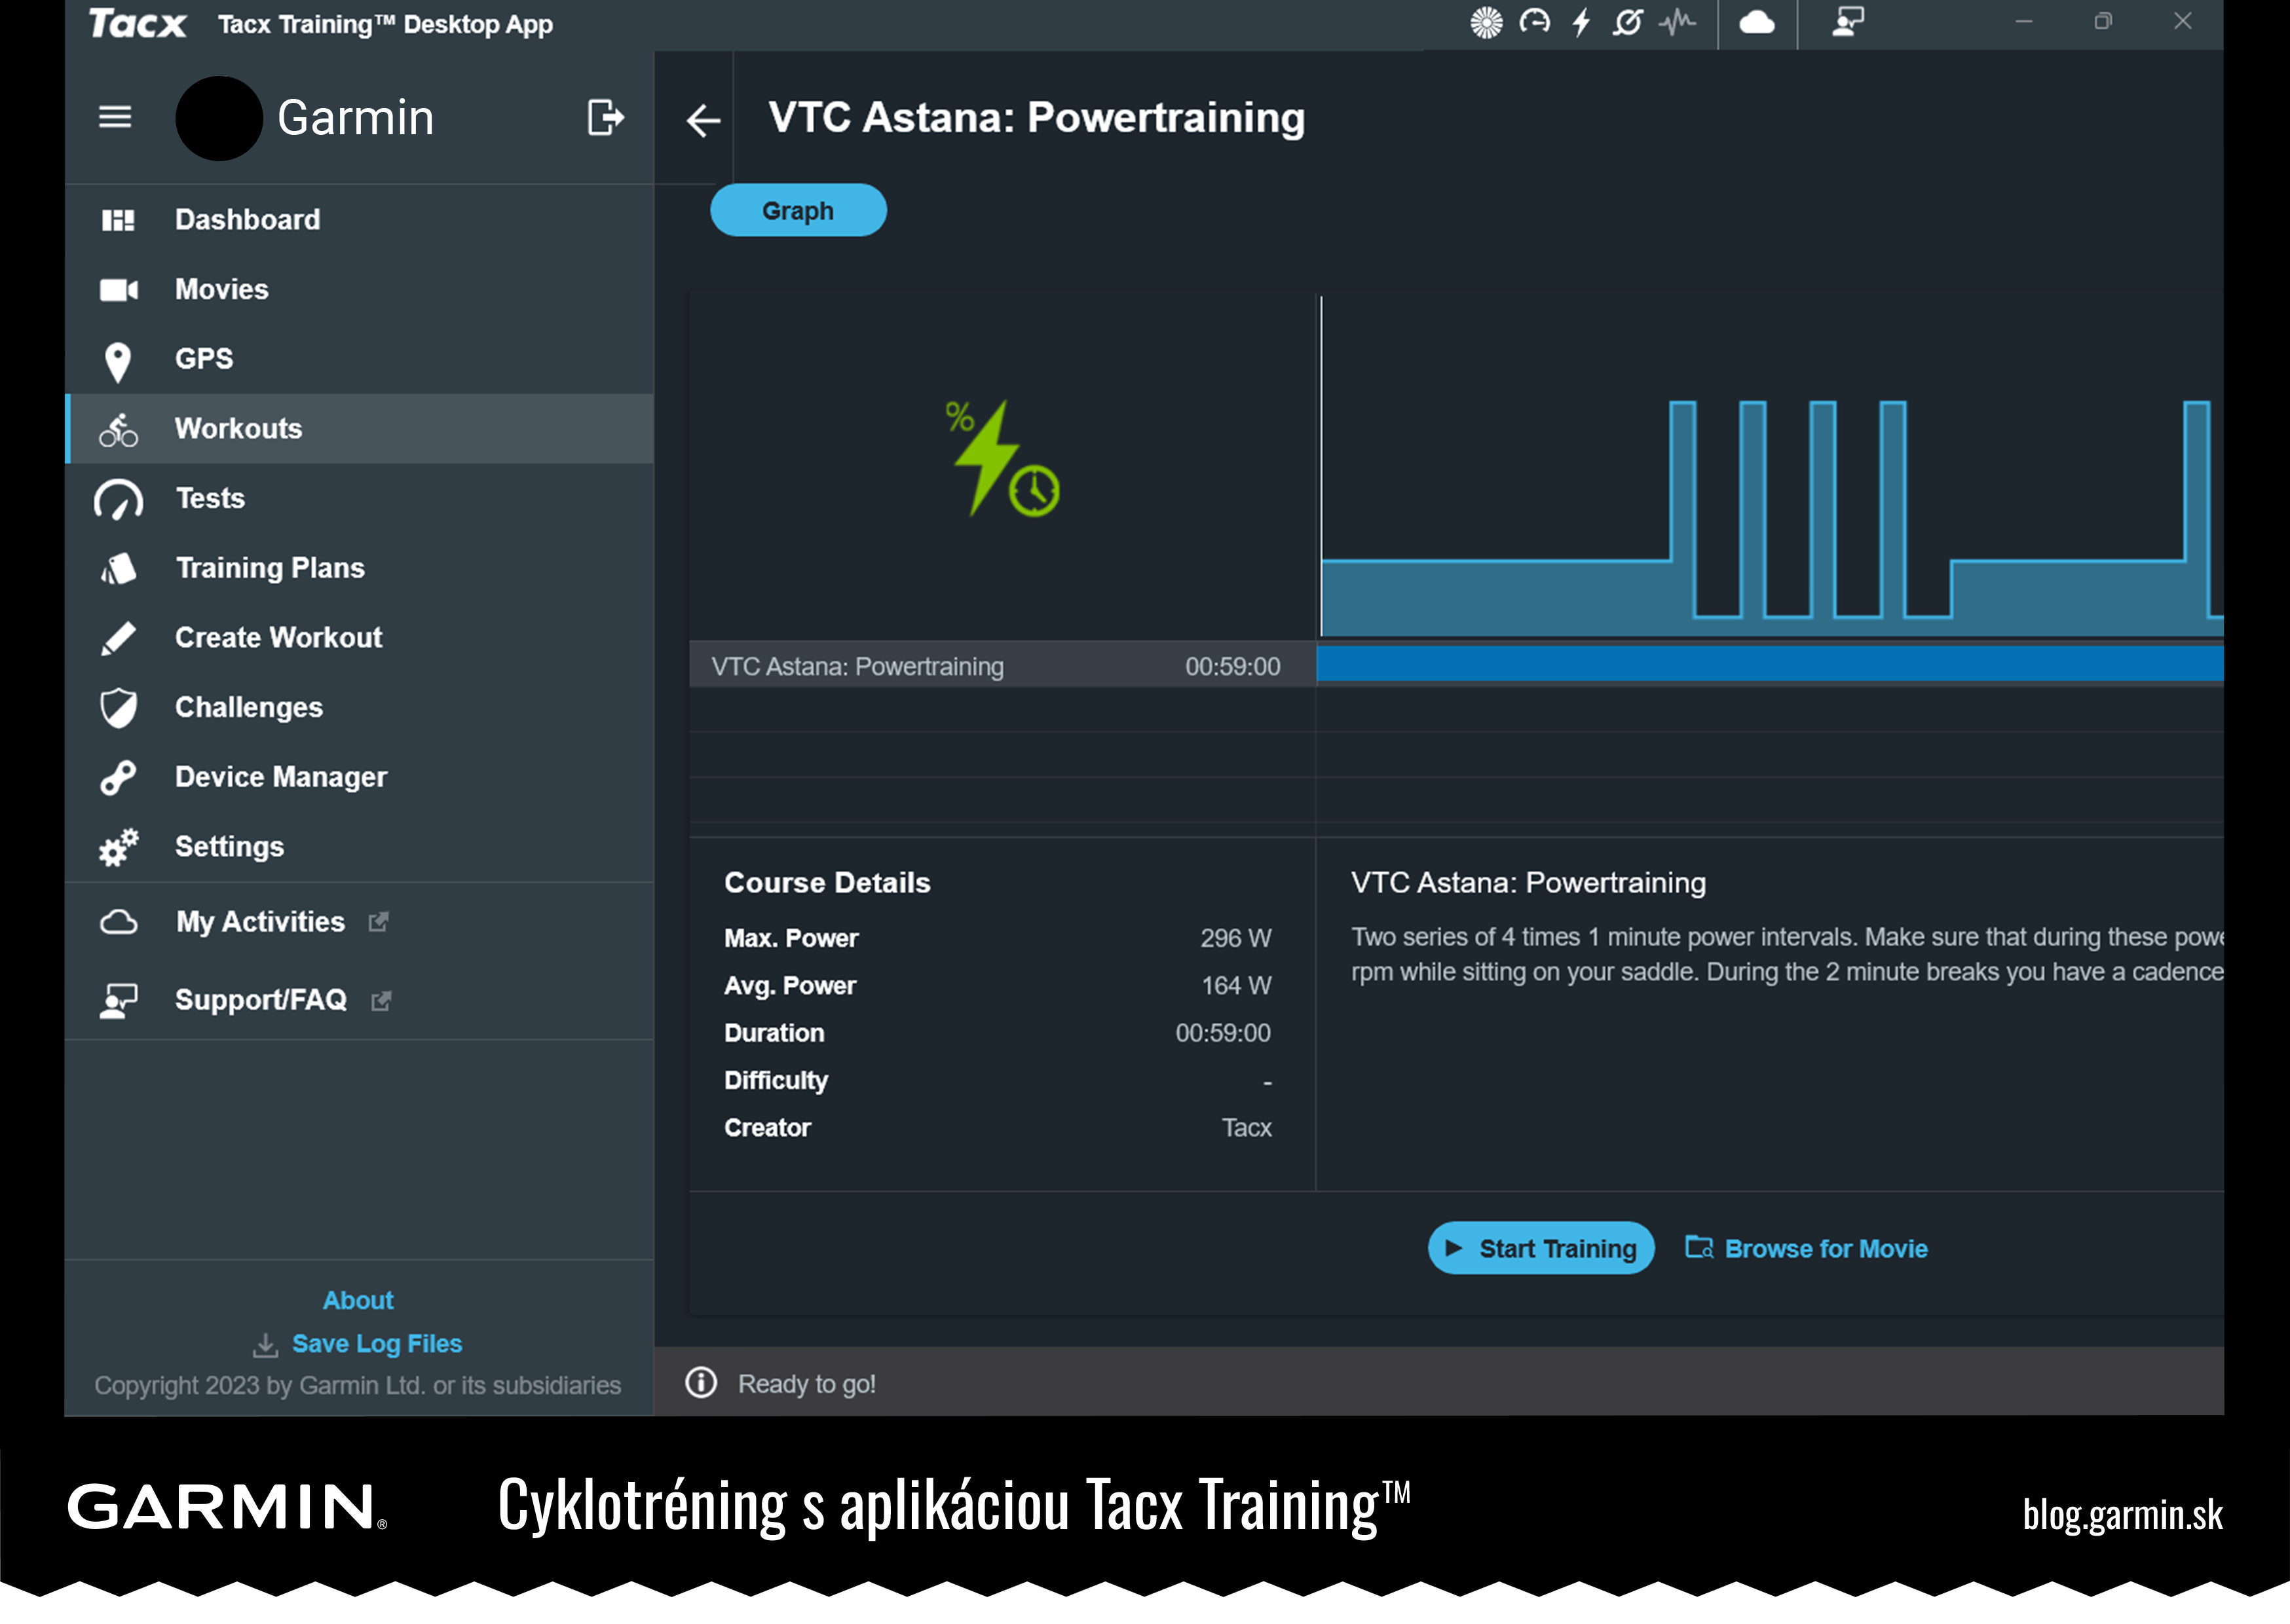Open Movies via the camera icon

point(119,290)
